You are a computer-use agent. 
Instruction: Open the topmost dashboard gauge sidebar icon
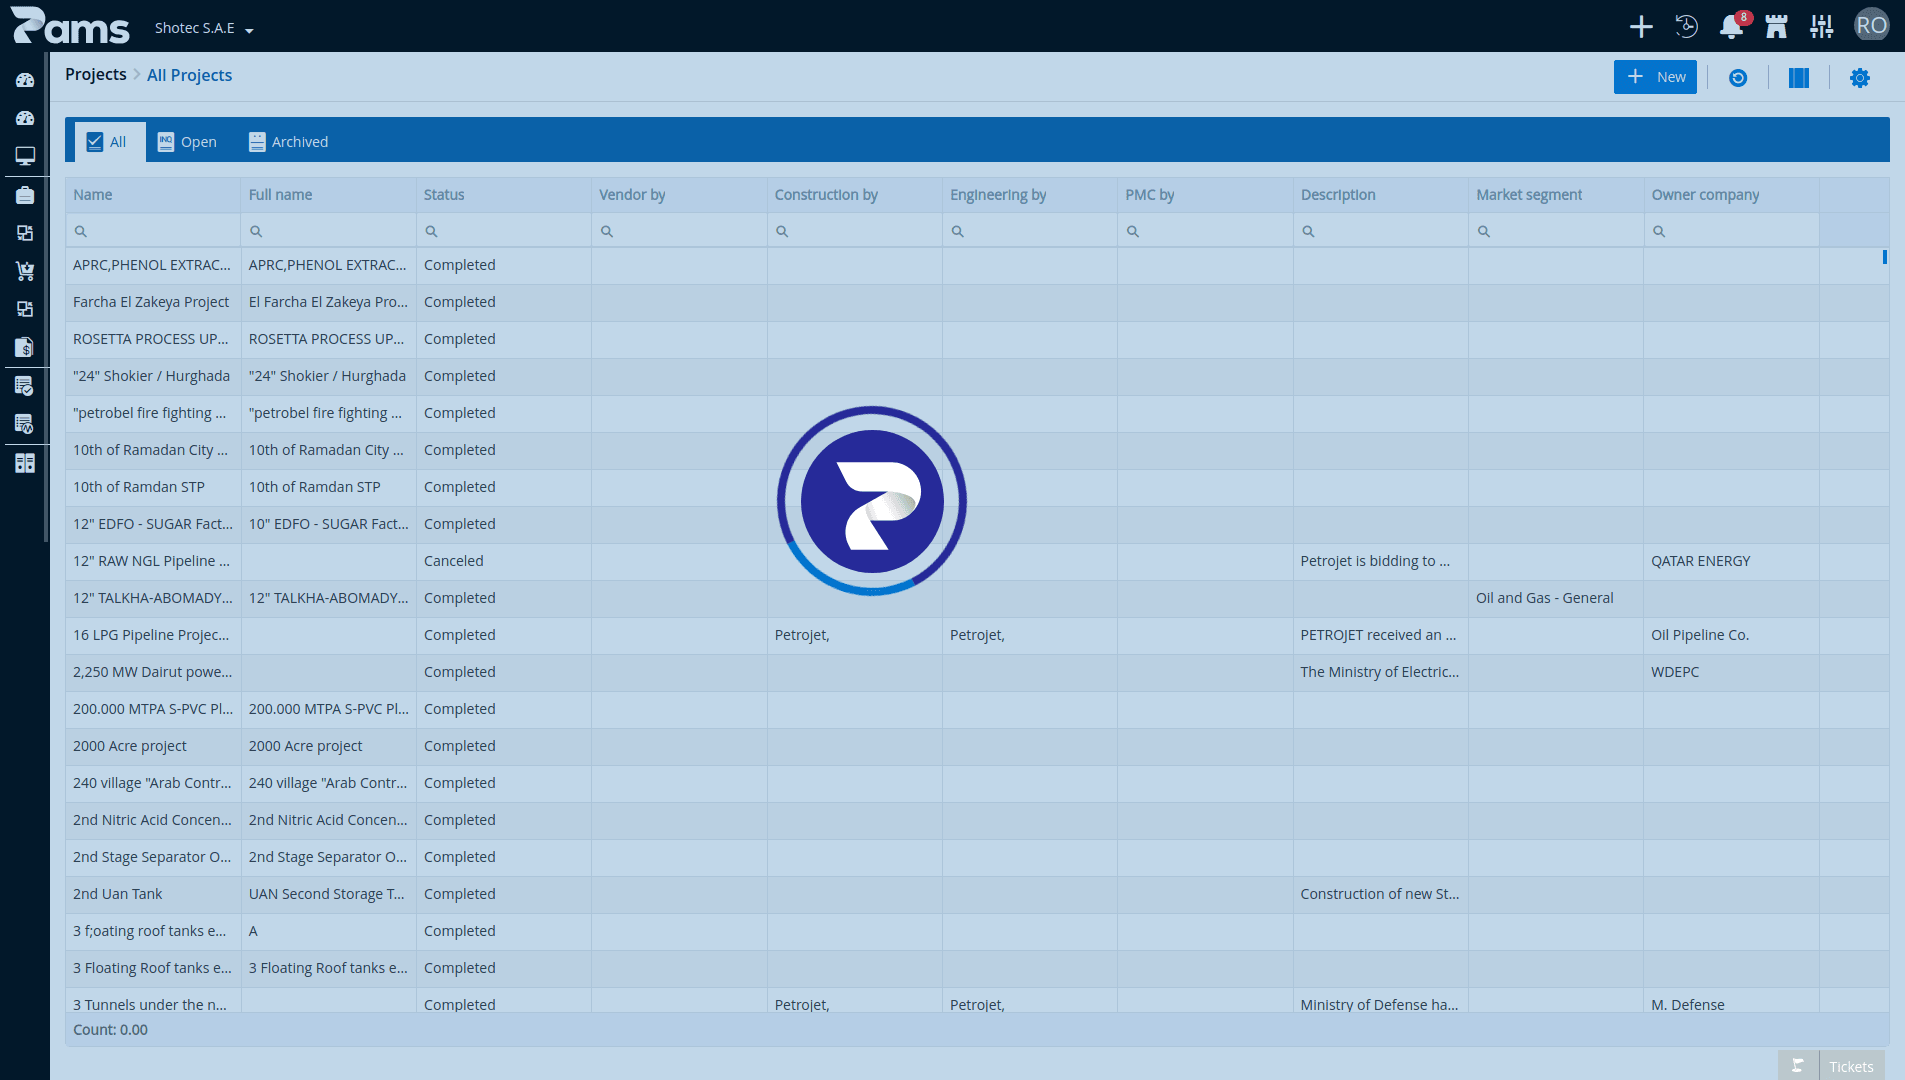coord(25,80)
